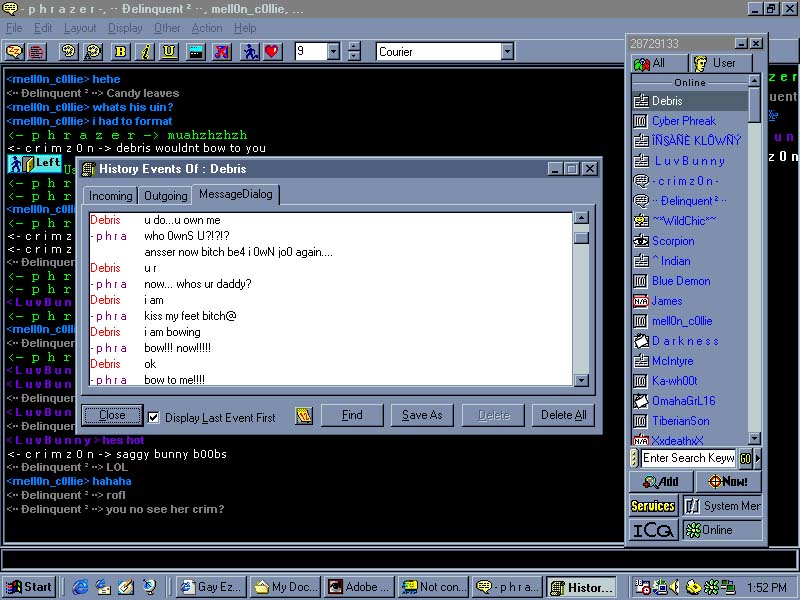The width and height of the screenshot is (800, 600).
Task: Open the Display menu
Action: pyautogui.click(x=125, y=28)
